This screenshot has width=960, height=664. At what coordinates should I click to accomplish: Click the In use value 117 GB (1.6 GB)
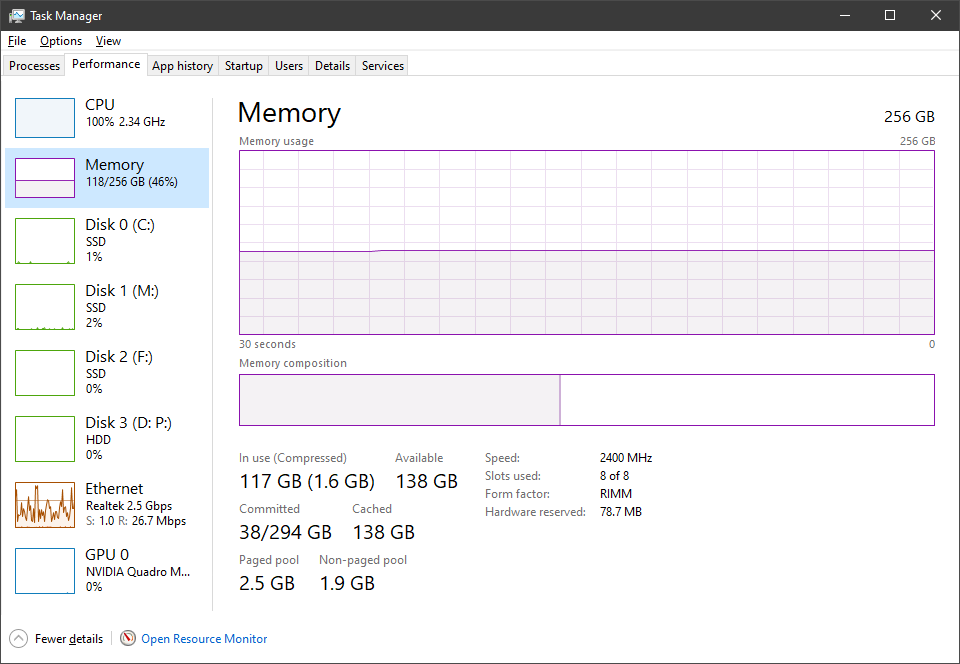(x=307, y=482)
